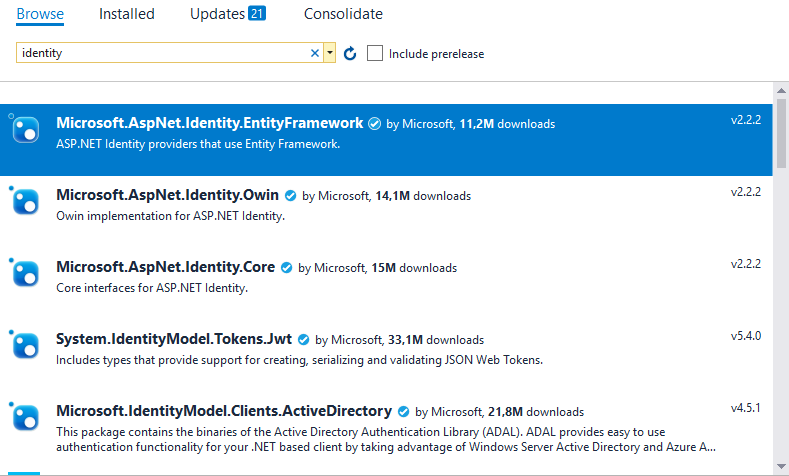Click the Microsoft.AspNet.Identity.EntityFramework package icon
Image resolution: width=789 pixels, height=476 pixels.
pyautogui.click(x=25, y=130)
